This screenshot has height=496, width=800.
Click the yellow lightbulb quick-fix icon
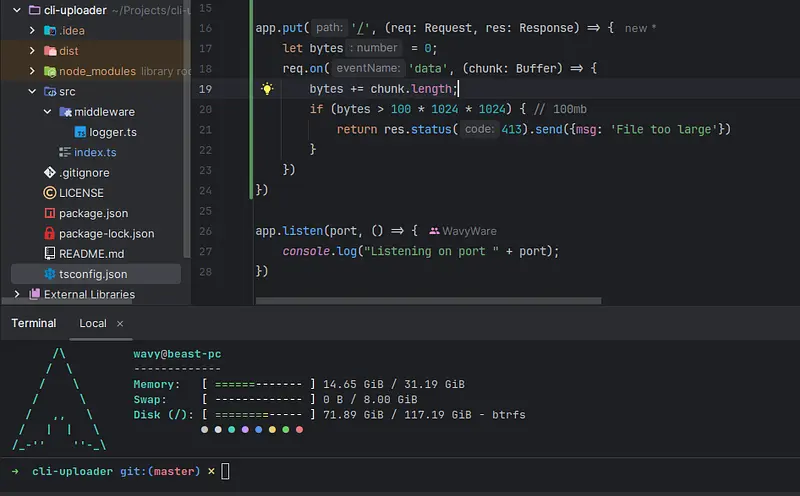click(267, 89)
